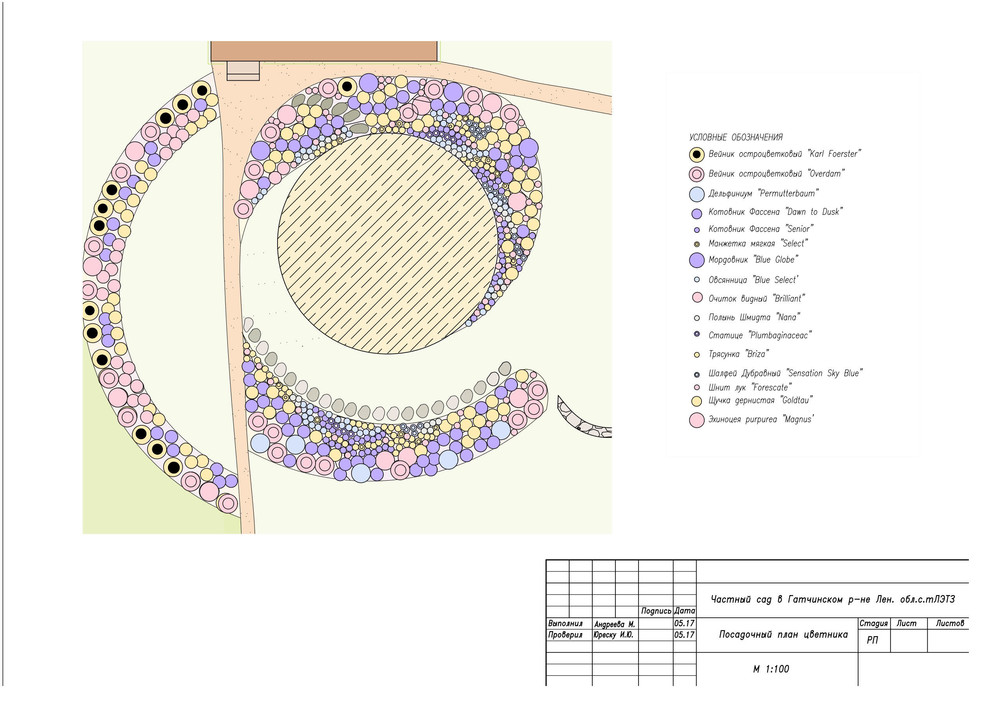Select the Щучка дернистая "Goldtau" legend circle
Viewport: 990px width, 706px height.
pos(697,400)
